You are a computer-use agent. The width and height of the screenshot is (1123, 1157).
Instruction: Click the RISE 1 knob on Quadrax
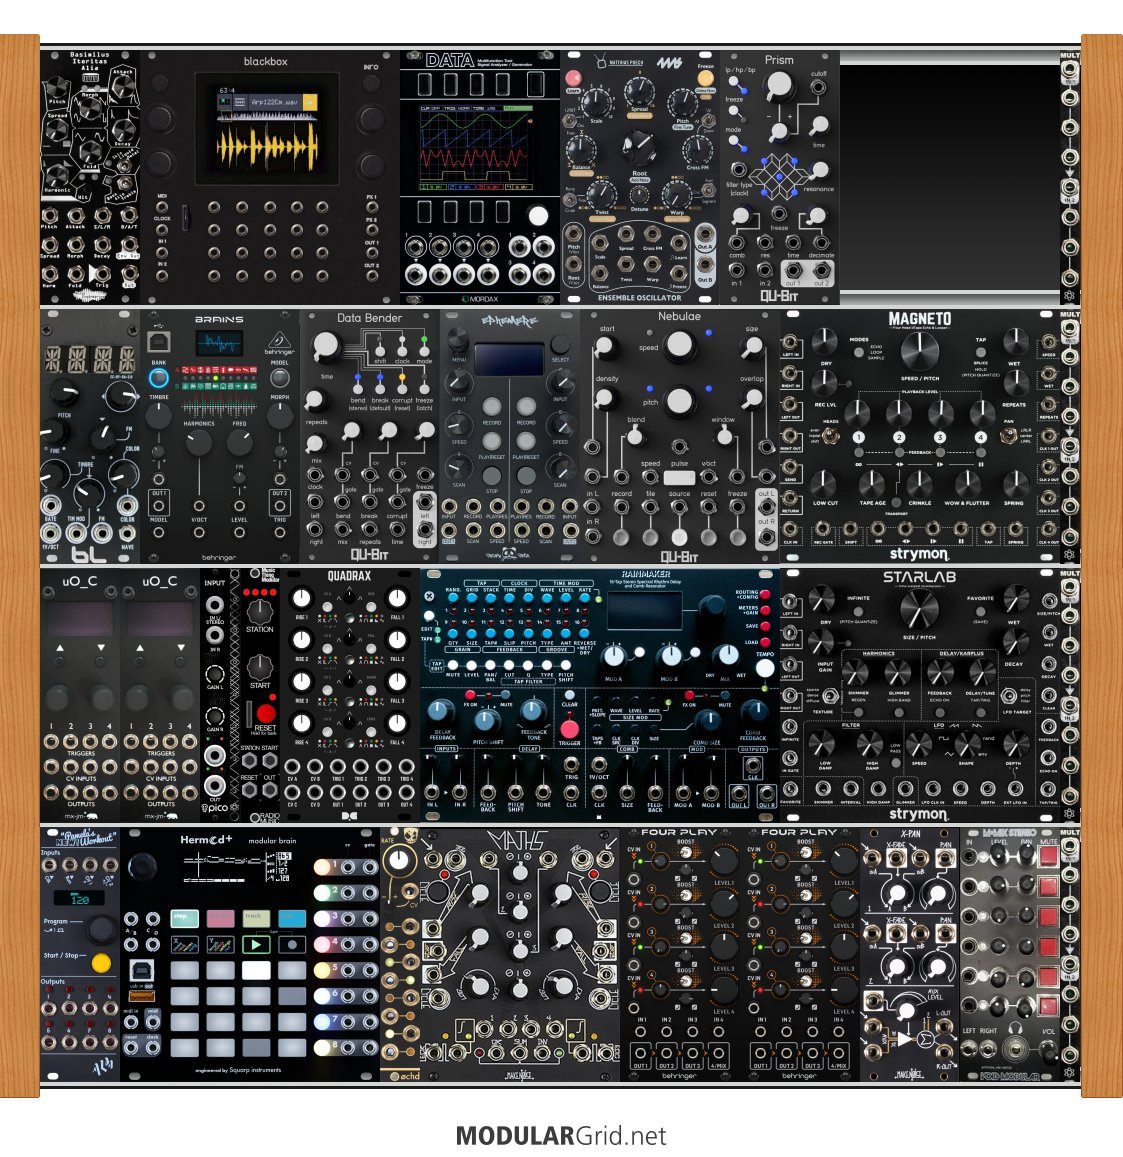[x=301, y=598]
